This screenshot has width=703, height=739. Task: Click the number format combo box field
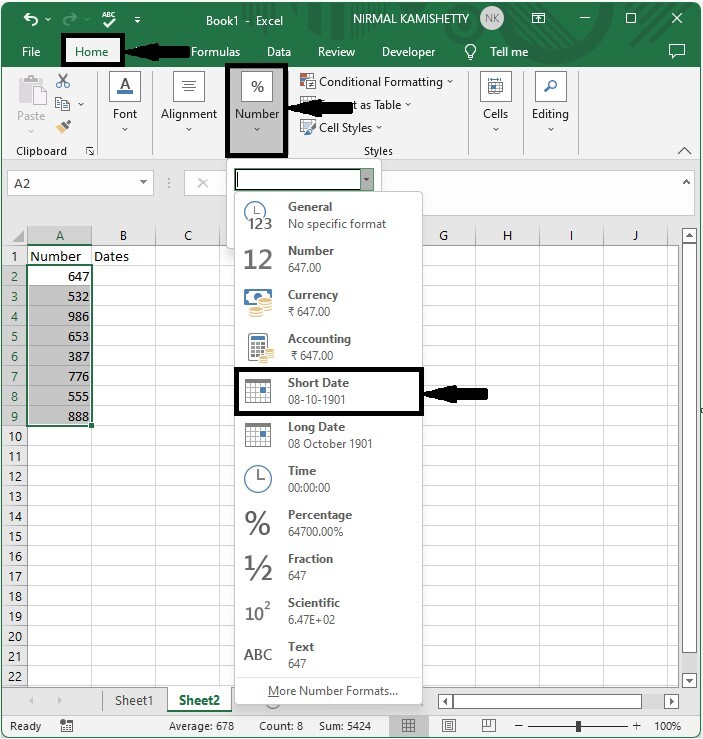tap(298, 180)
